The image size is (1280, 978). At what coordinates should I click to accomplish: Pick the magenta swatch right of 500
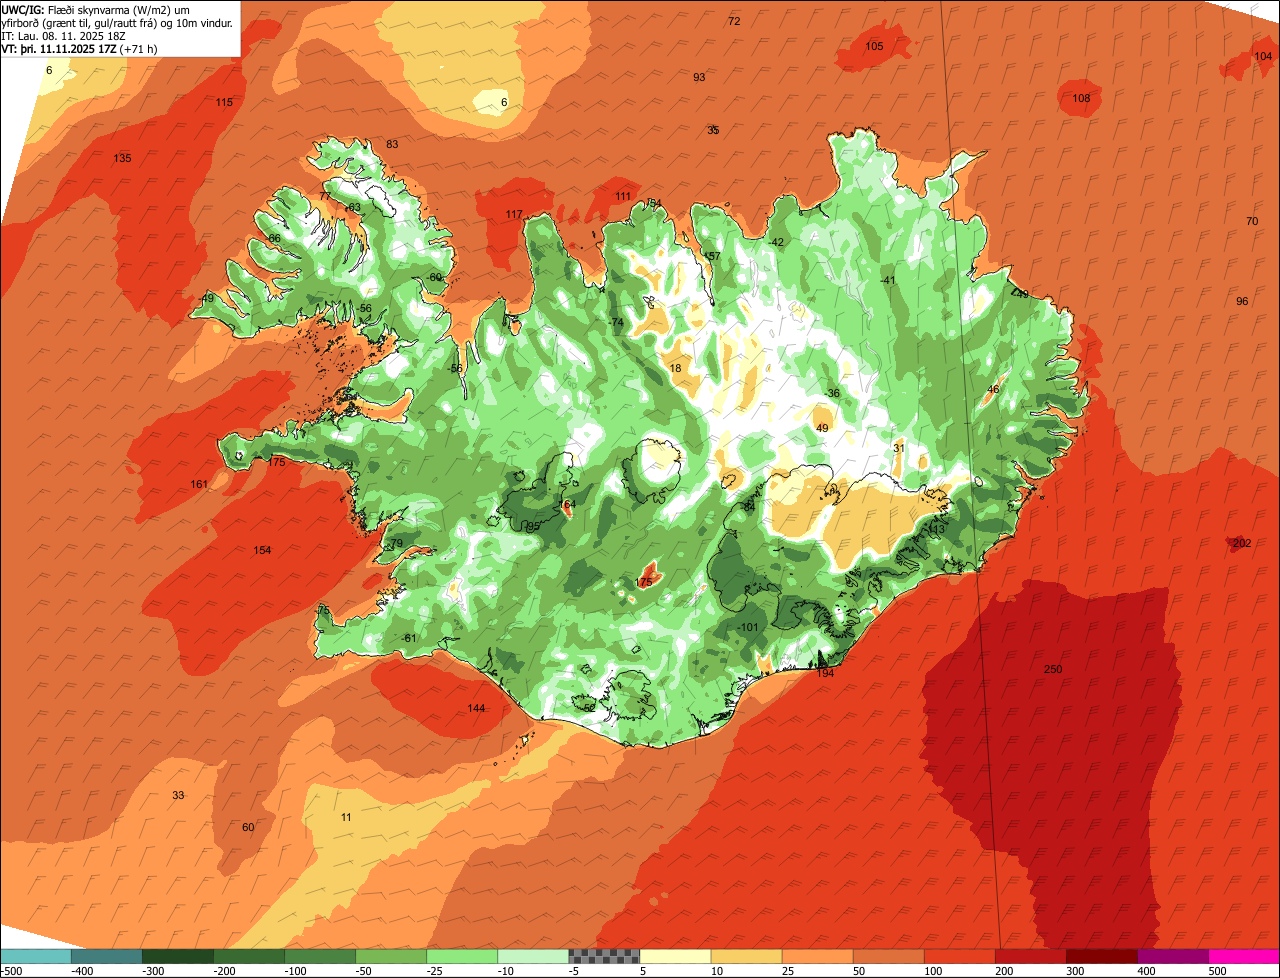[1243, 956]
